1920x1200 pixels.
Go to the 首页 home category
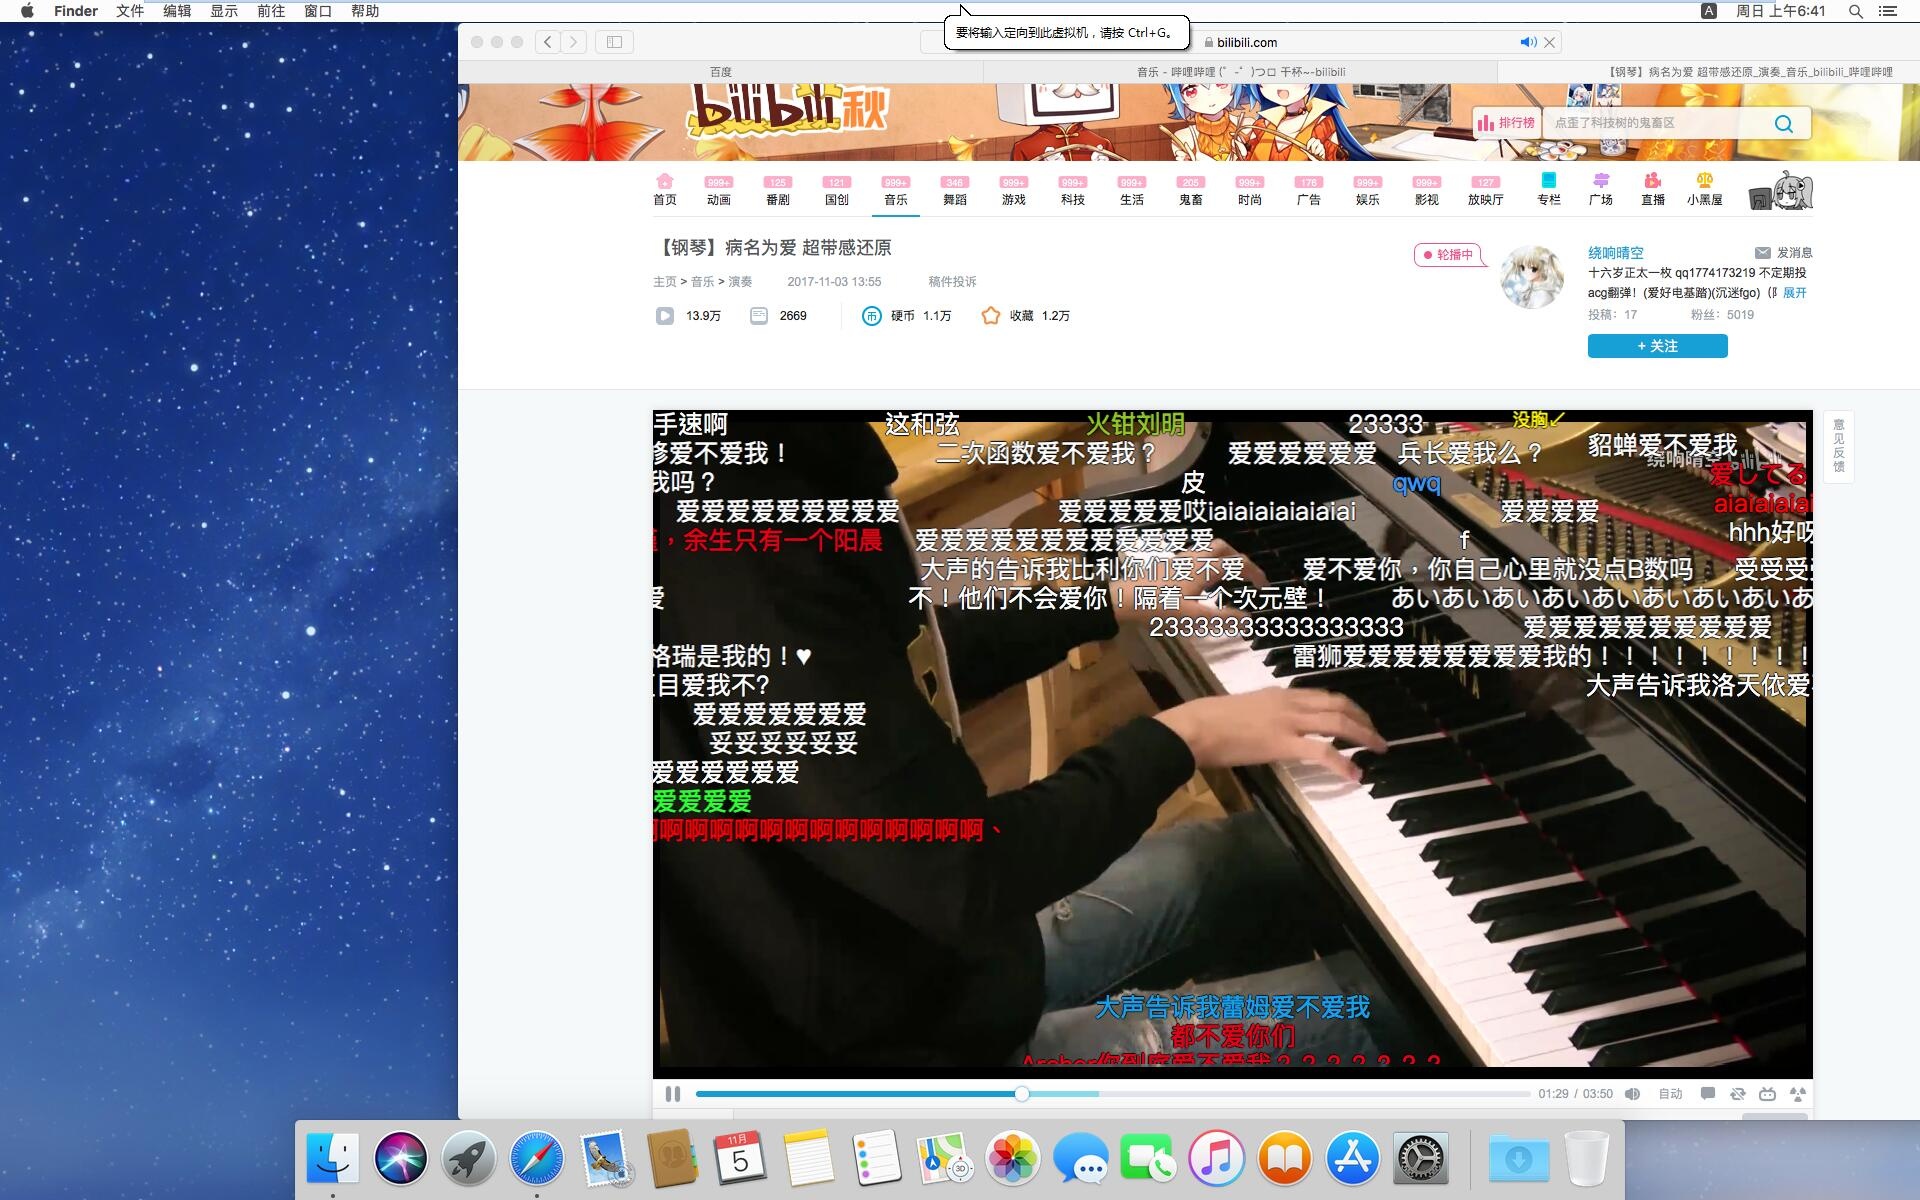[665, 189]
